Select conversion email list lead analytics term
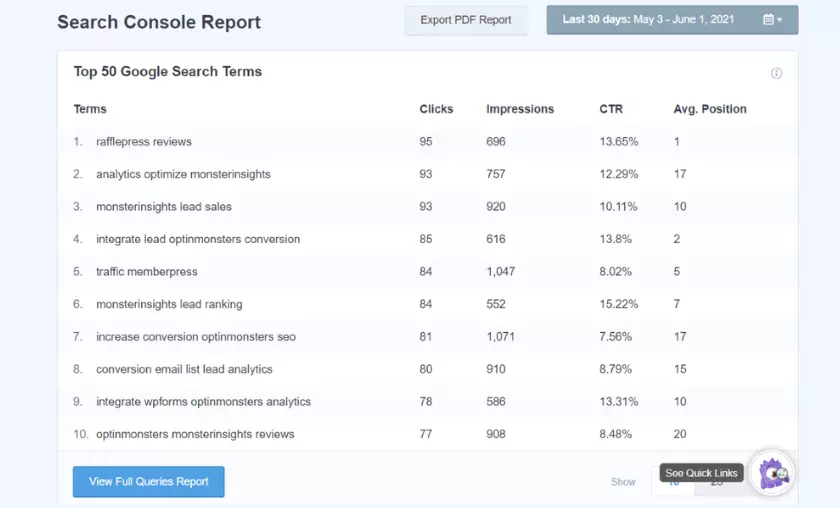The width and height of the screenshot is (840, 508). pyautogui.click(x=184, y=369)
